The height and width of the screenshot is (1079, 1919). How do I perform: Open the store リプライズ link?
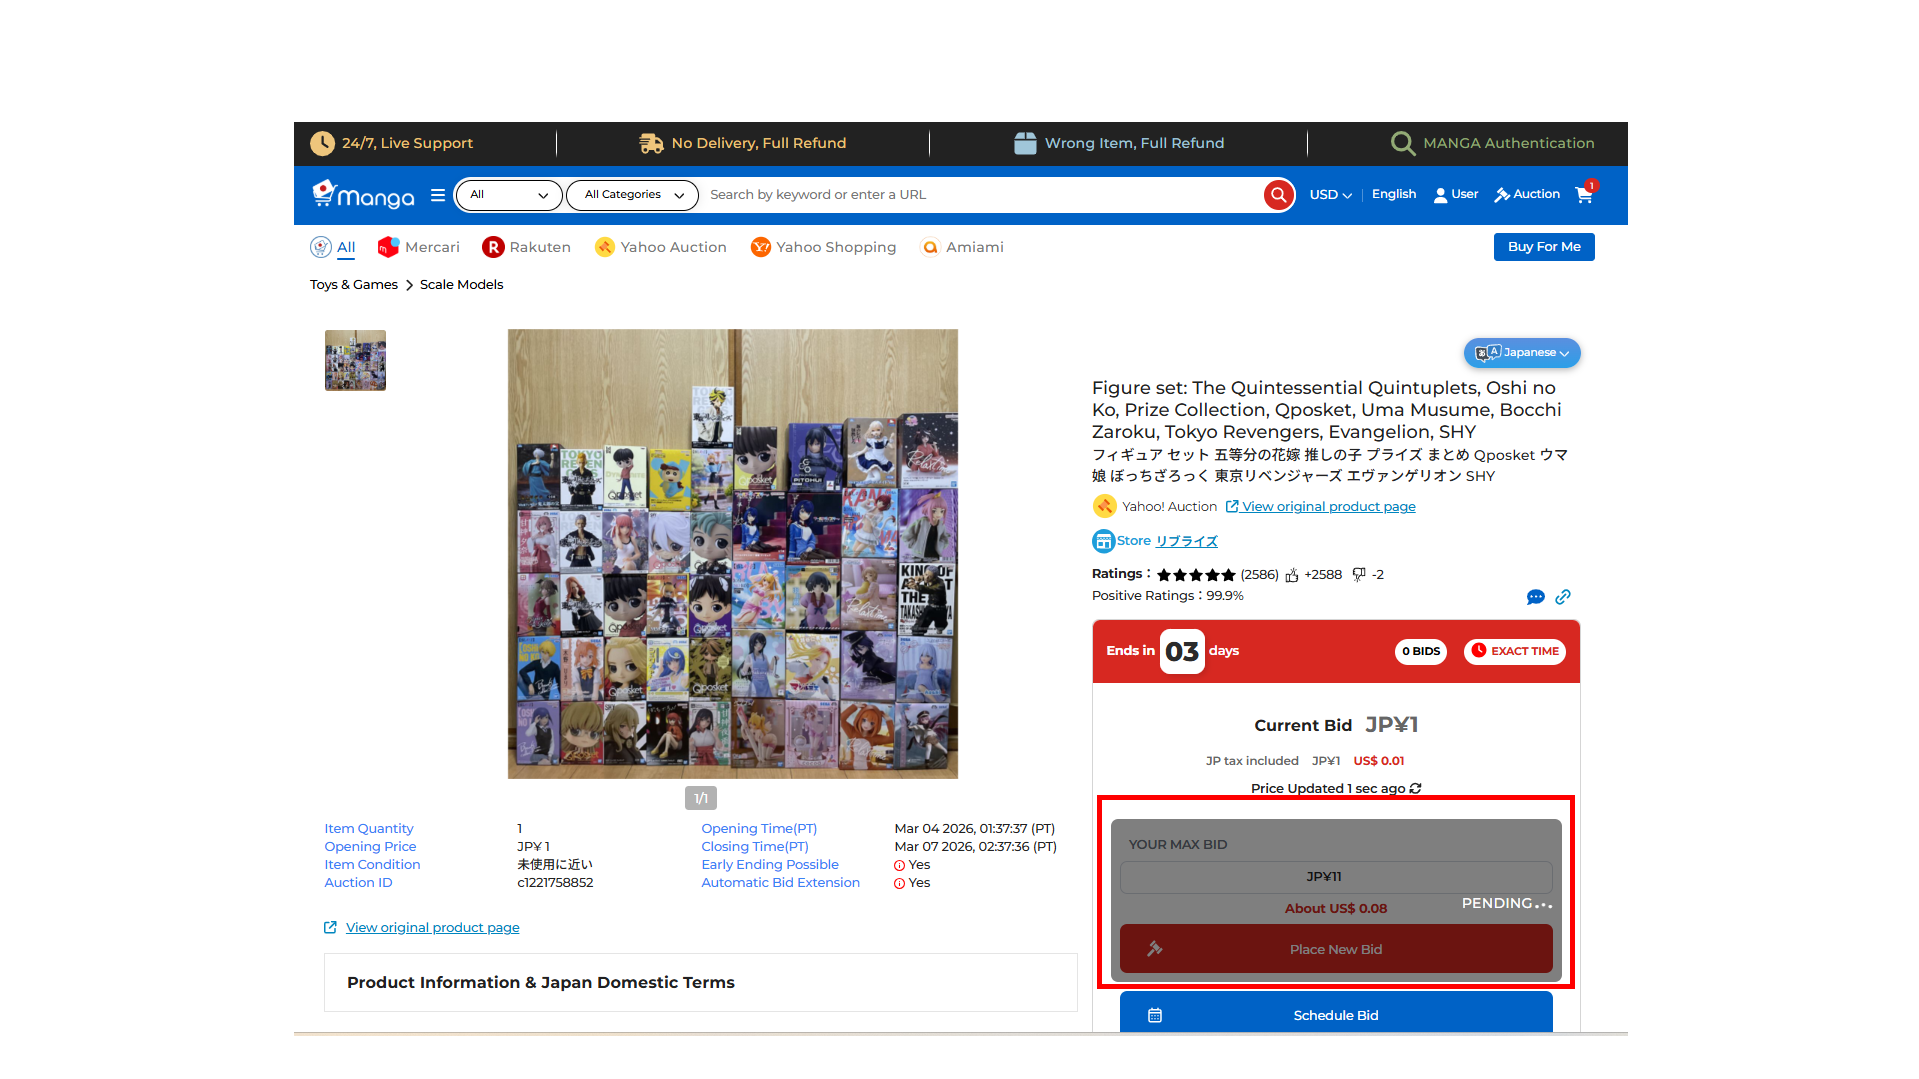(x=1186, y=541)
